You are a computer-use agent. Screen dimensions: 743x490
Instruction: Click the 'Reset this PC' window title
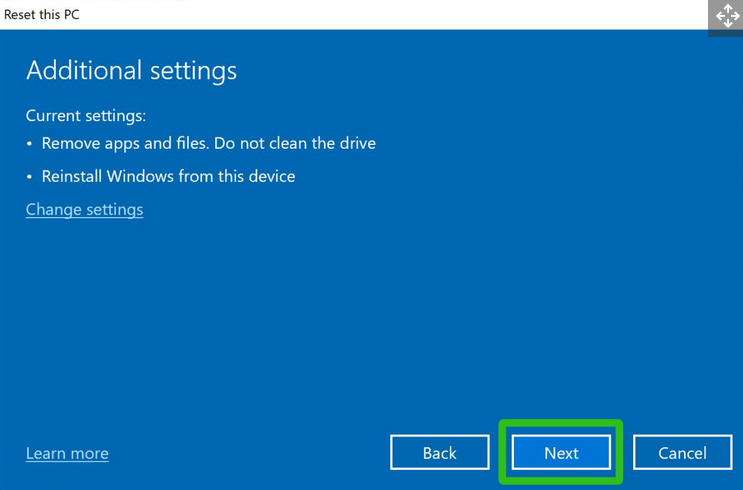pos(42,15)
